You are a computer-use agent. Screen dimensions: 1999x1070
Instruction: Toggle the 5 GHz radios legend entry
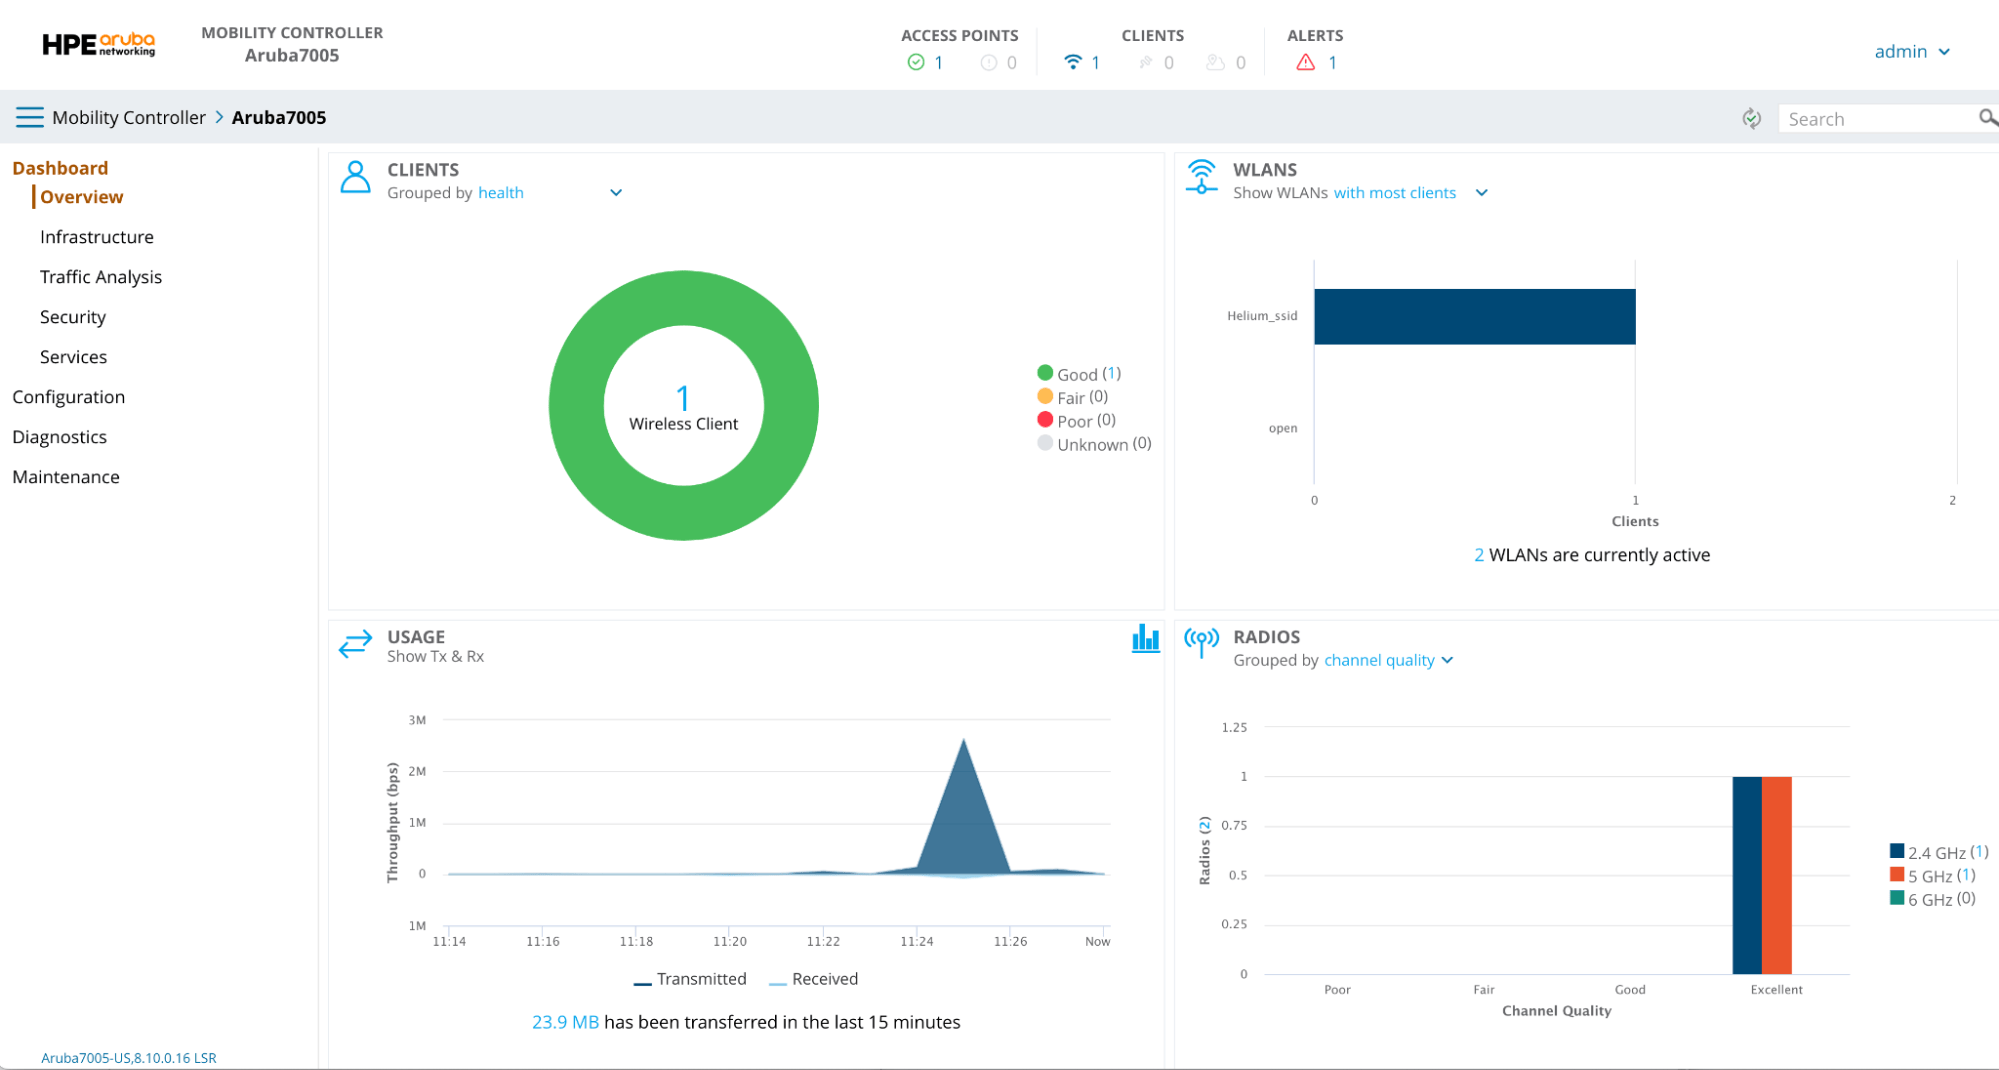tap(1929, 876)
